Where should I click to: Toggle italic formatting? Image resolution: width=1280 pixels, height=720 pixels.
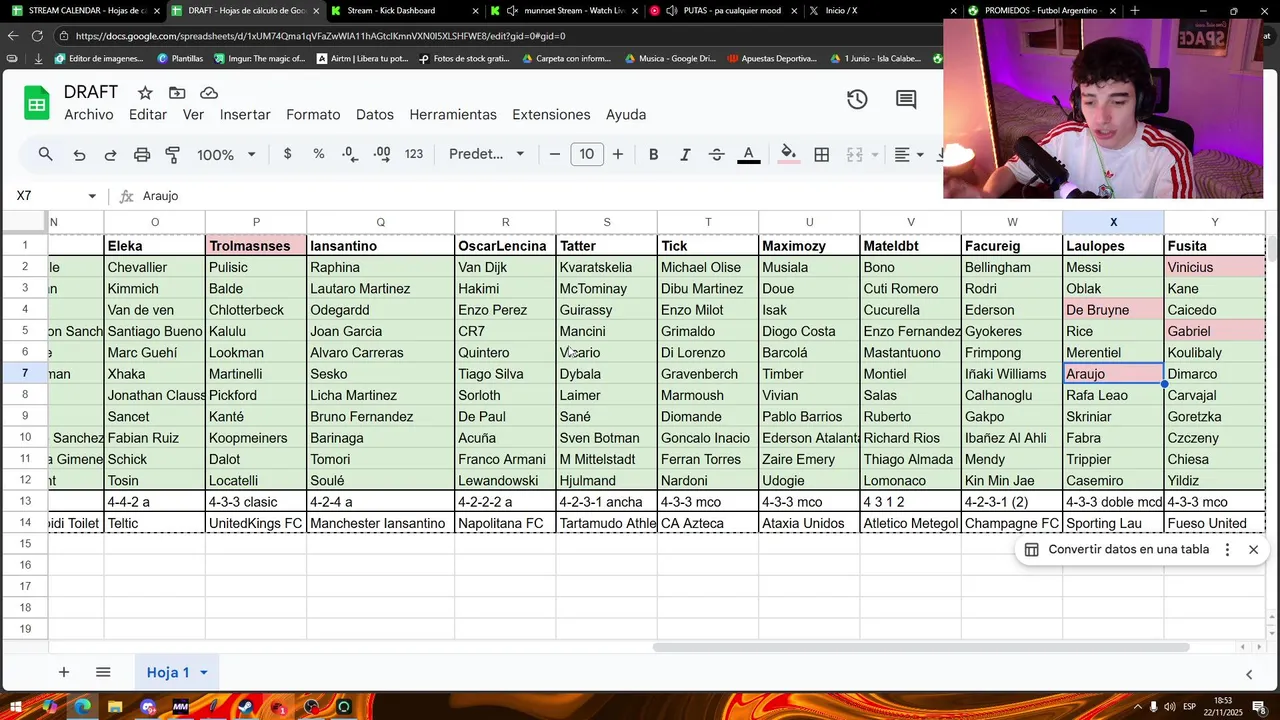click(685, 154)
